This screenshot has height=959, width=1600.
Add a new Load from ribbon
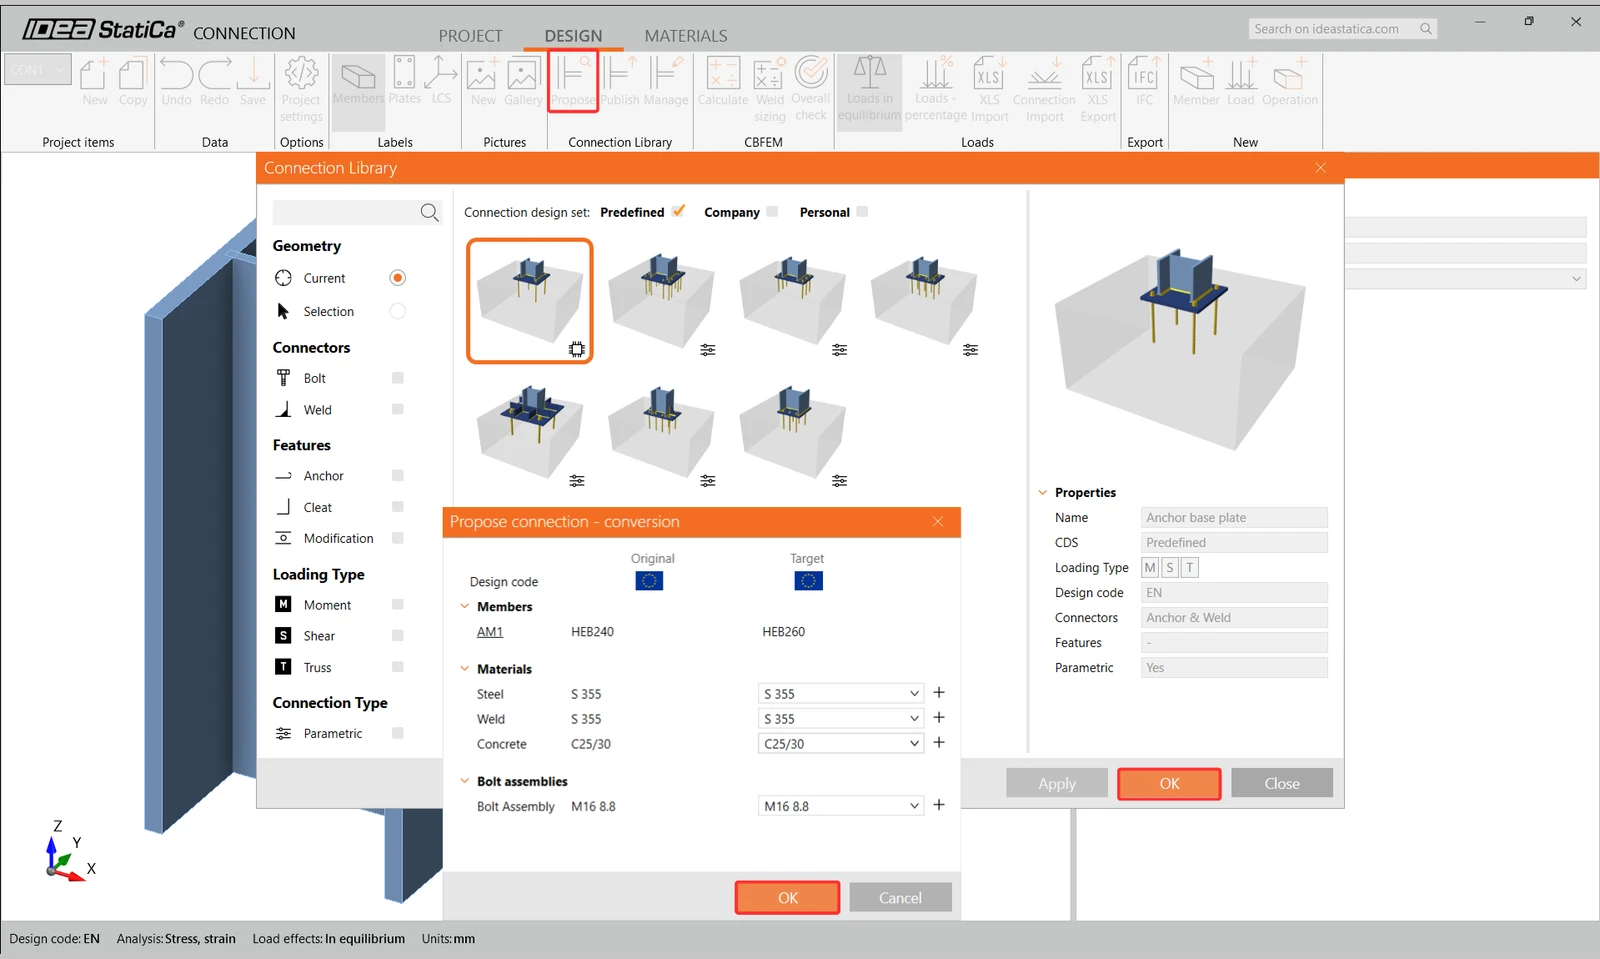(1240, 82)
